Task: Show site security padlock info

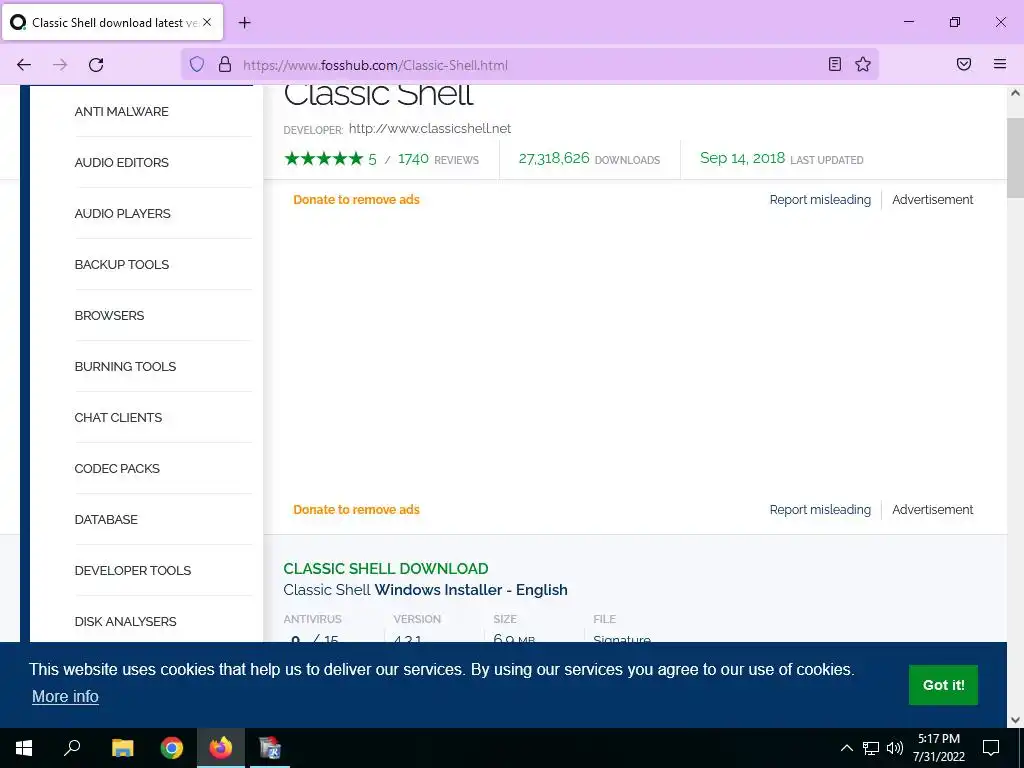Action: tap(225, 64)
